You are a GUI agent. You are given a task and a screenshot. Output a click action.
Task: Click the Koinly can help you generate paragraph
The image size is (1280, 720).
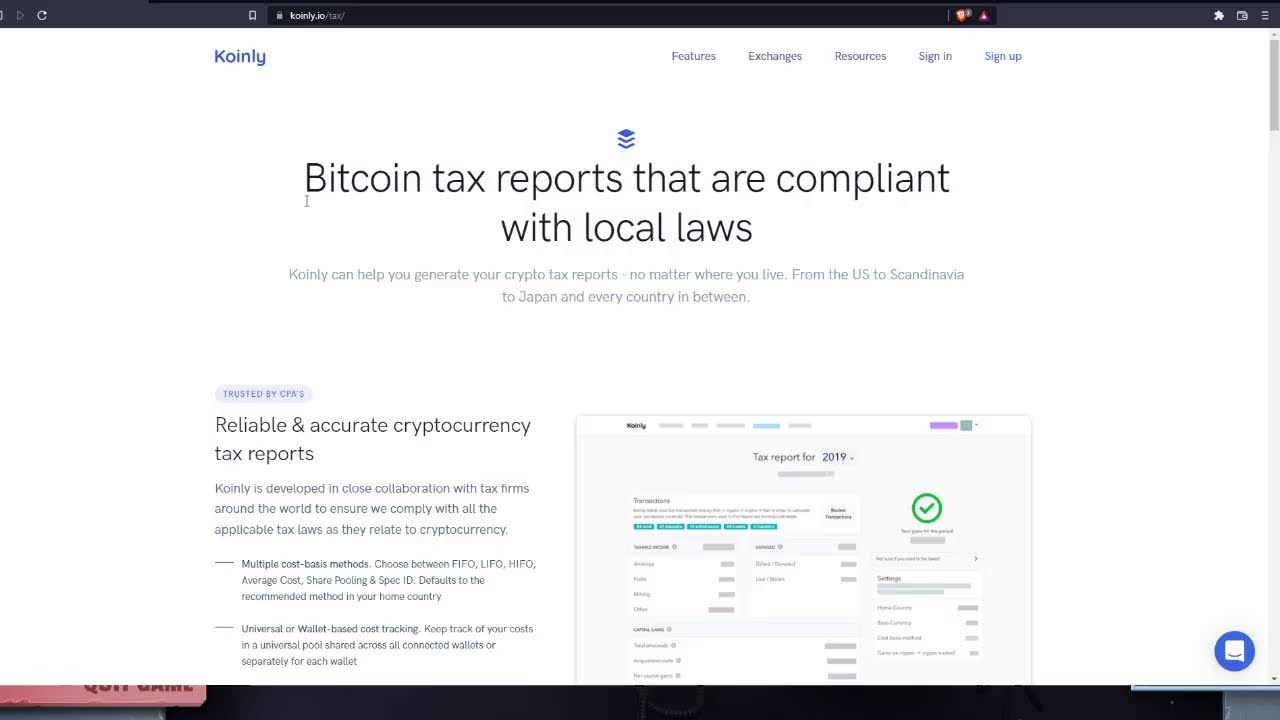point(626,285)
